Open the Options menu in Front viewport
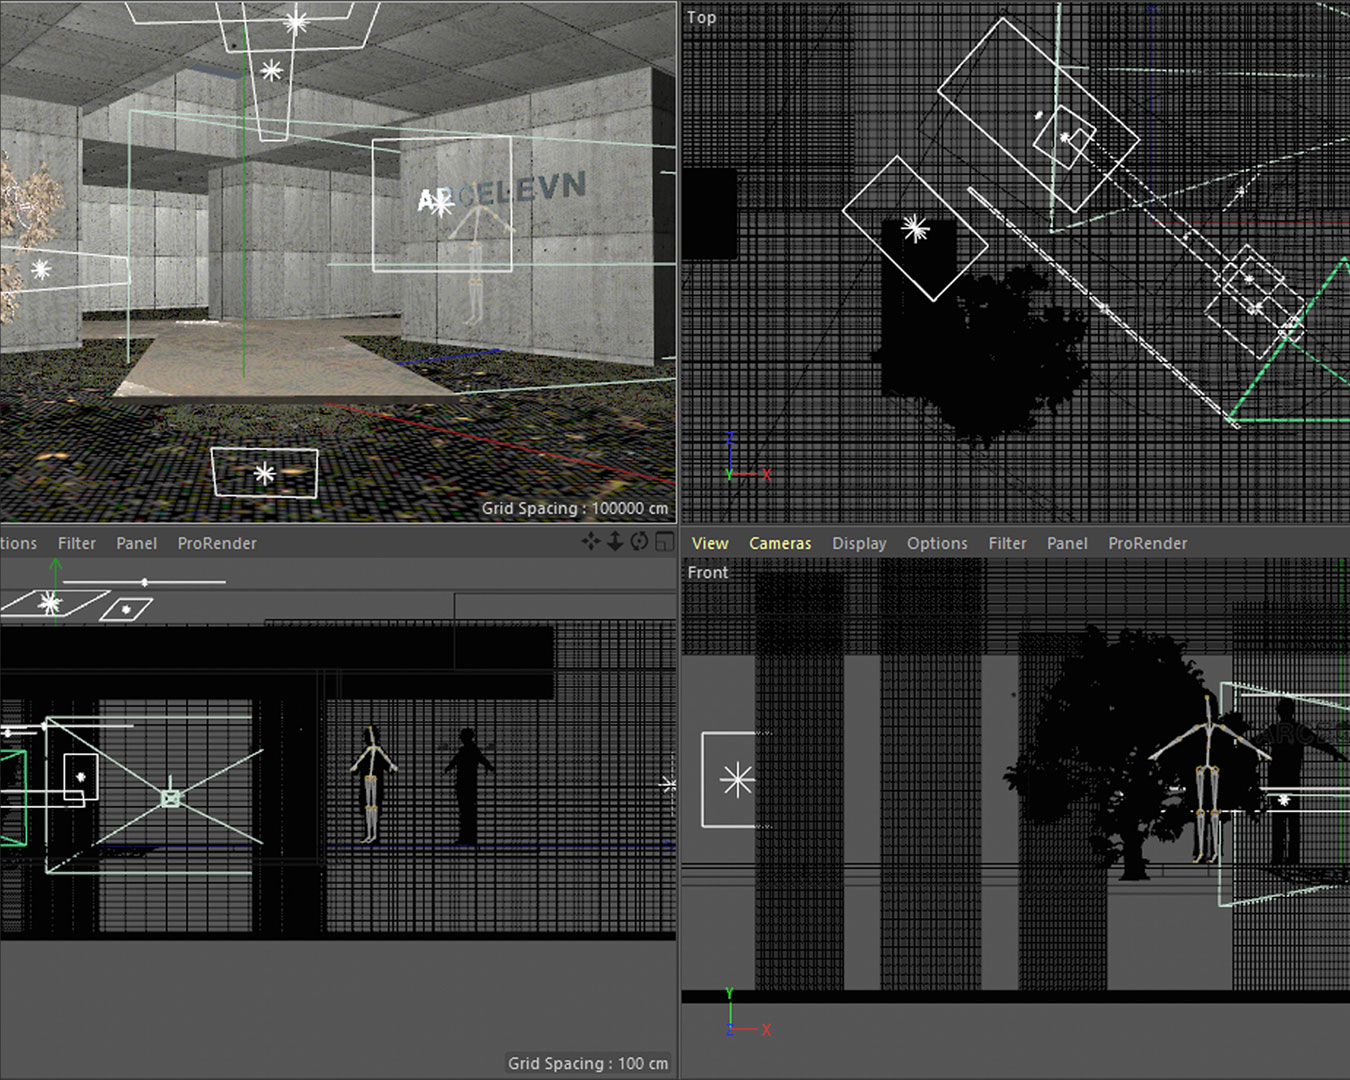1350x1080 pixels. click(x=937, y=543)
